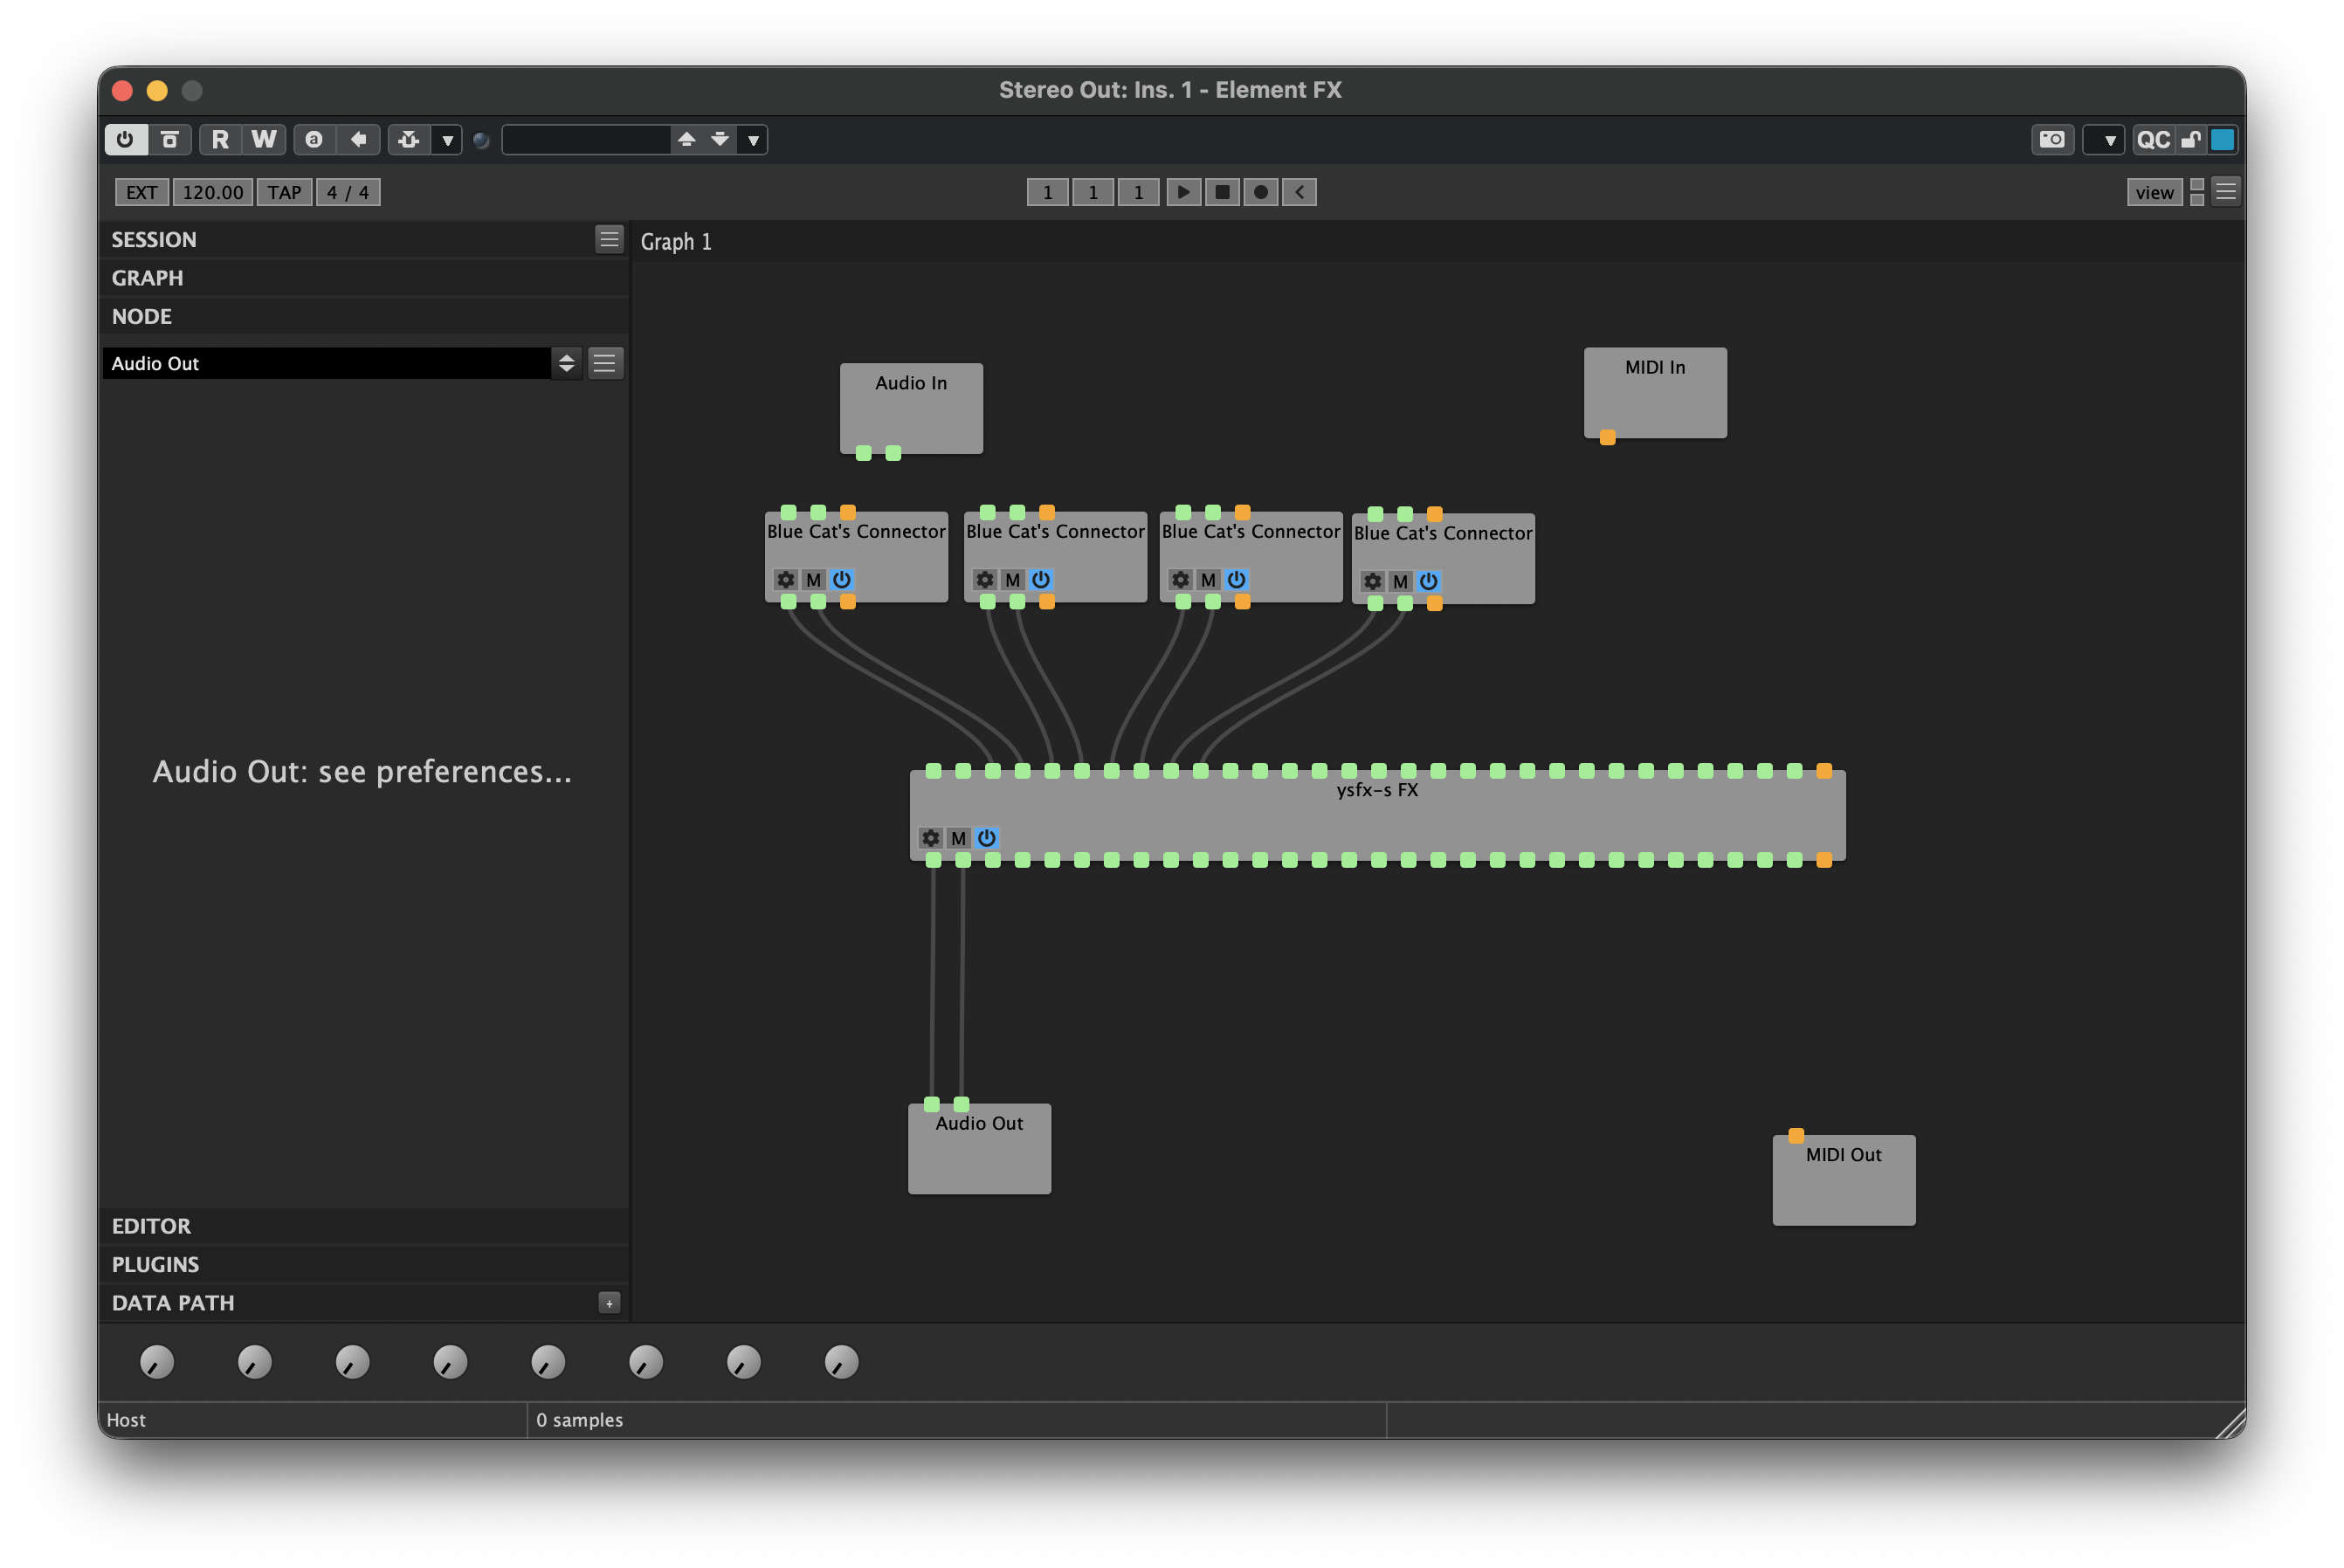The width and height of the screenshot is (2344, 1568).
Task: Click orange MIDI port on MIDI Out node
Action: tap(1796, 1135)
